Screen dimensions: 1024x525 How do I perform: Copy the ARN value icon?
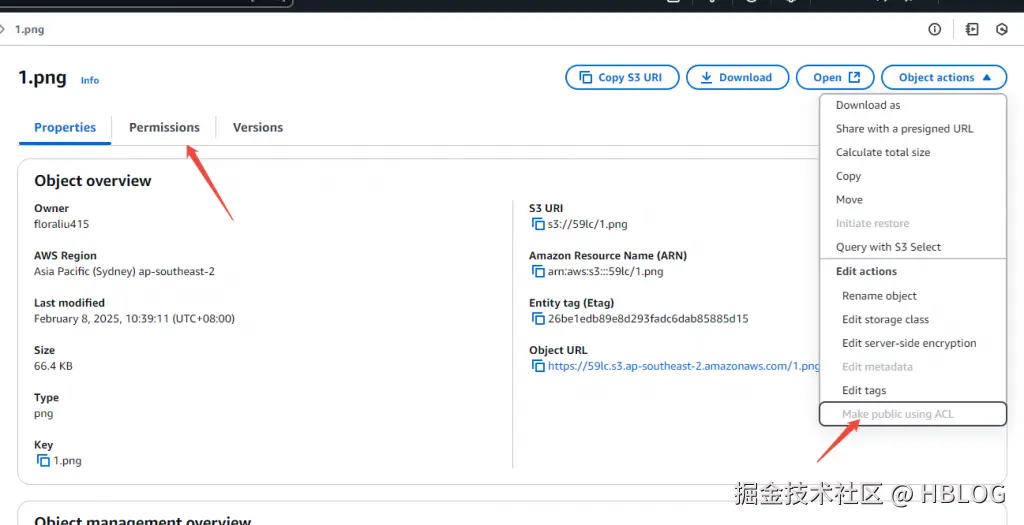coord(538,272)
